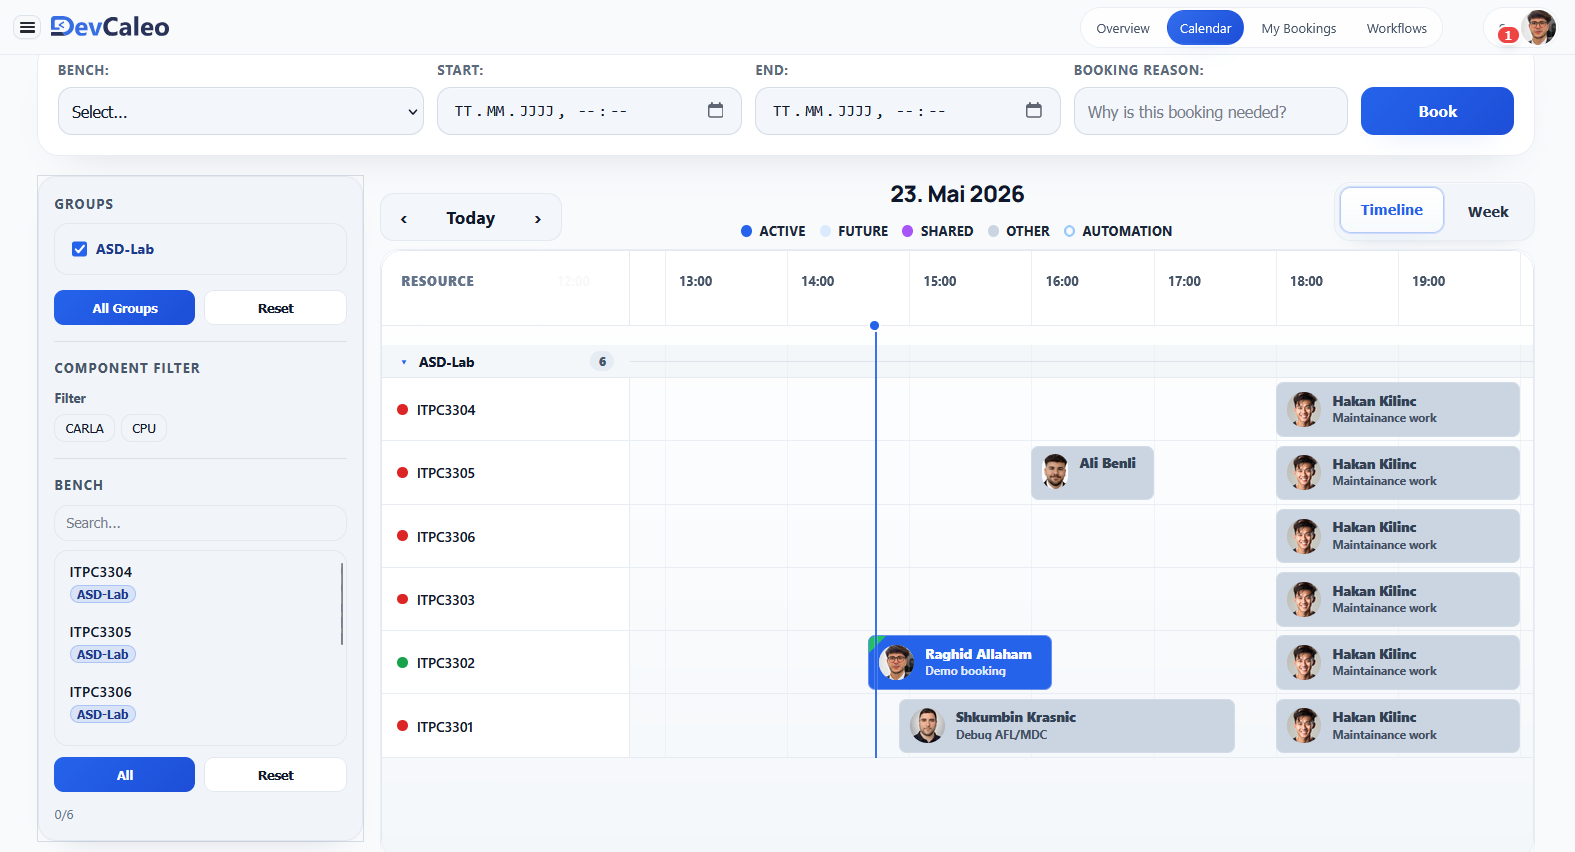Open the BENCH select dropdown
Image resolution: width=1575 pixels, height=852 pixels.
241,111
